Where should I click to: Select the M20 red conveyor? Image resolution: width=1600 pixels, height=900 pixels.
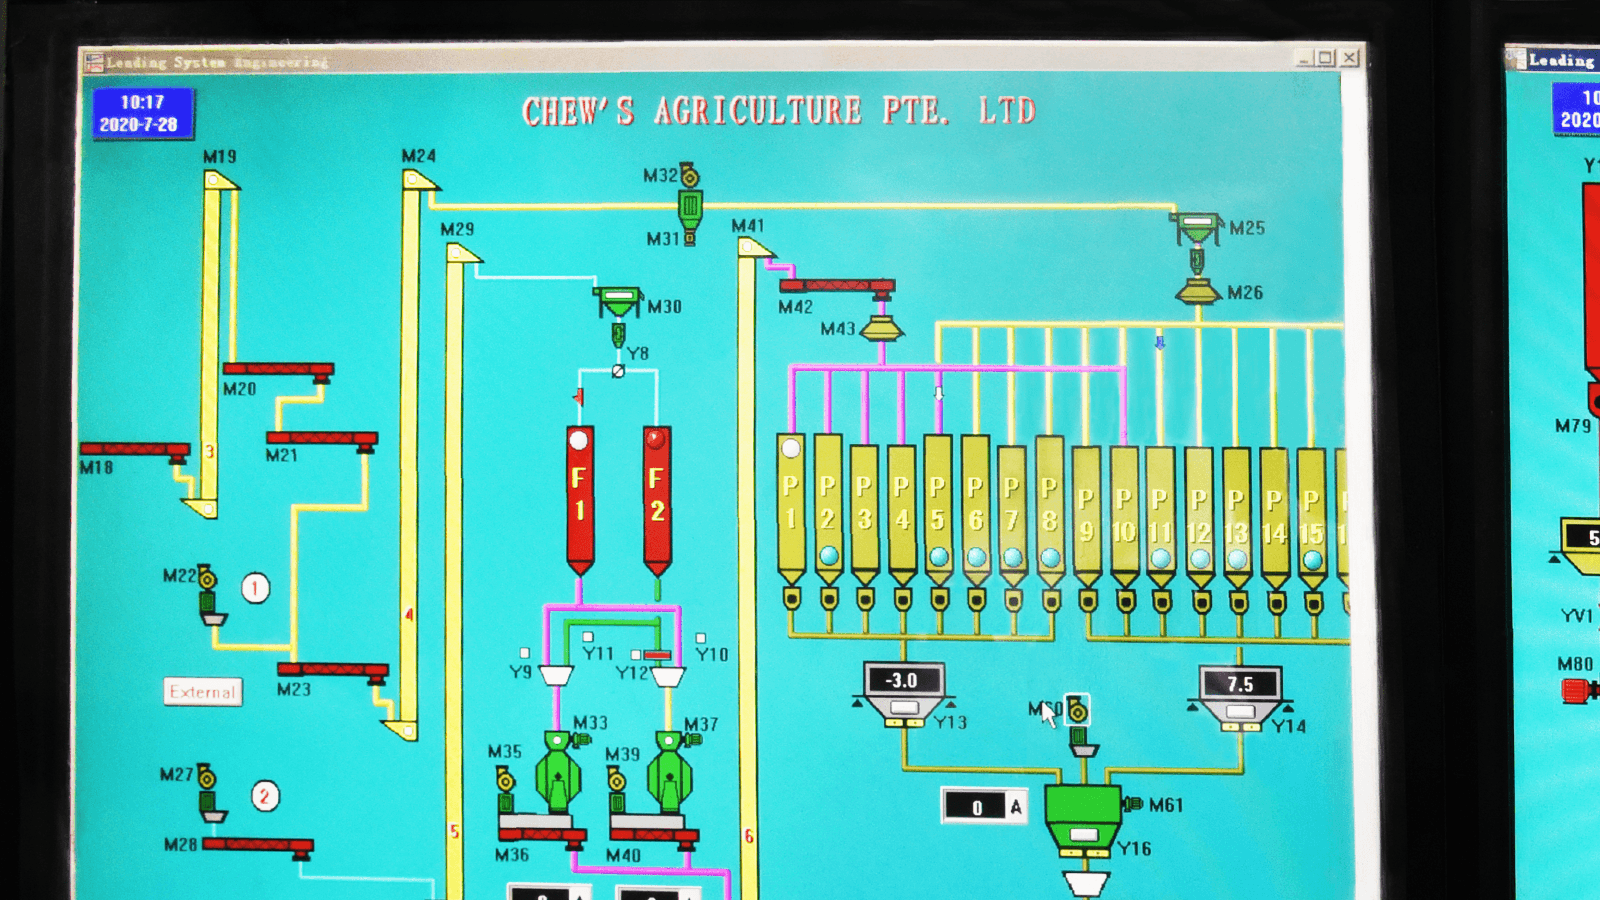[x=279, y=371]
